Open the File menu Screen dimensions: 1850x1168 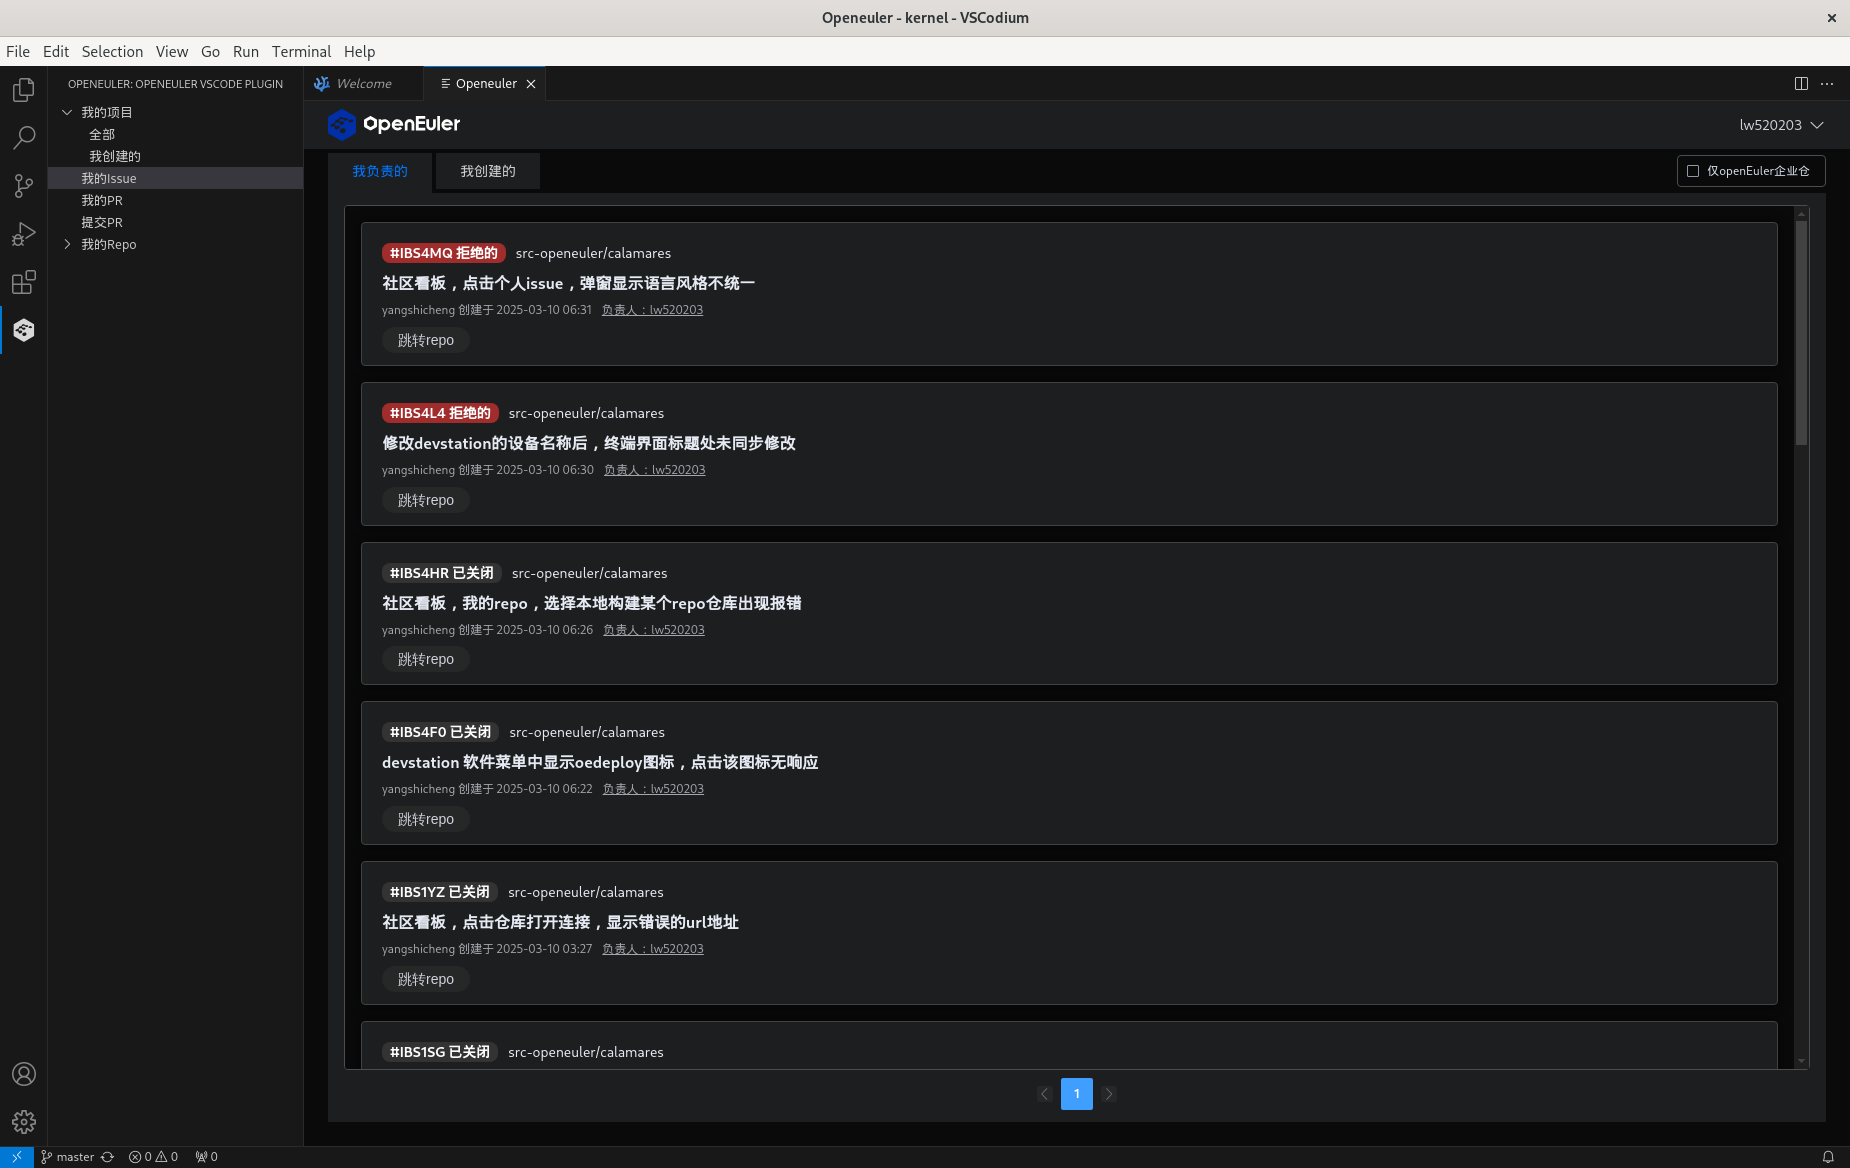[x=18, y=52]
